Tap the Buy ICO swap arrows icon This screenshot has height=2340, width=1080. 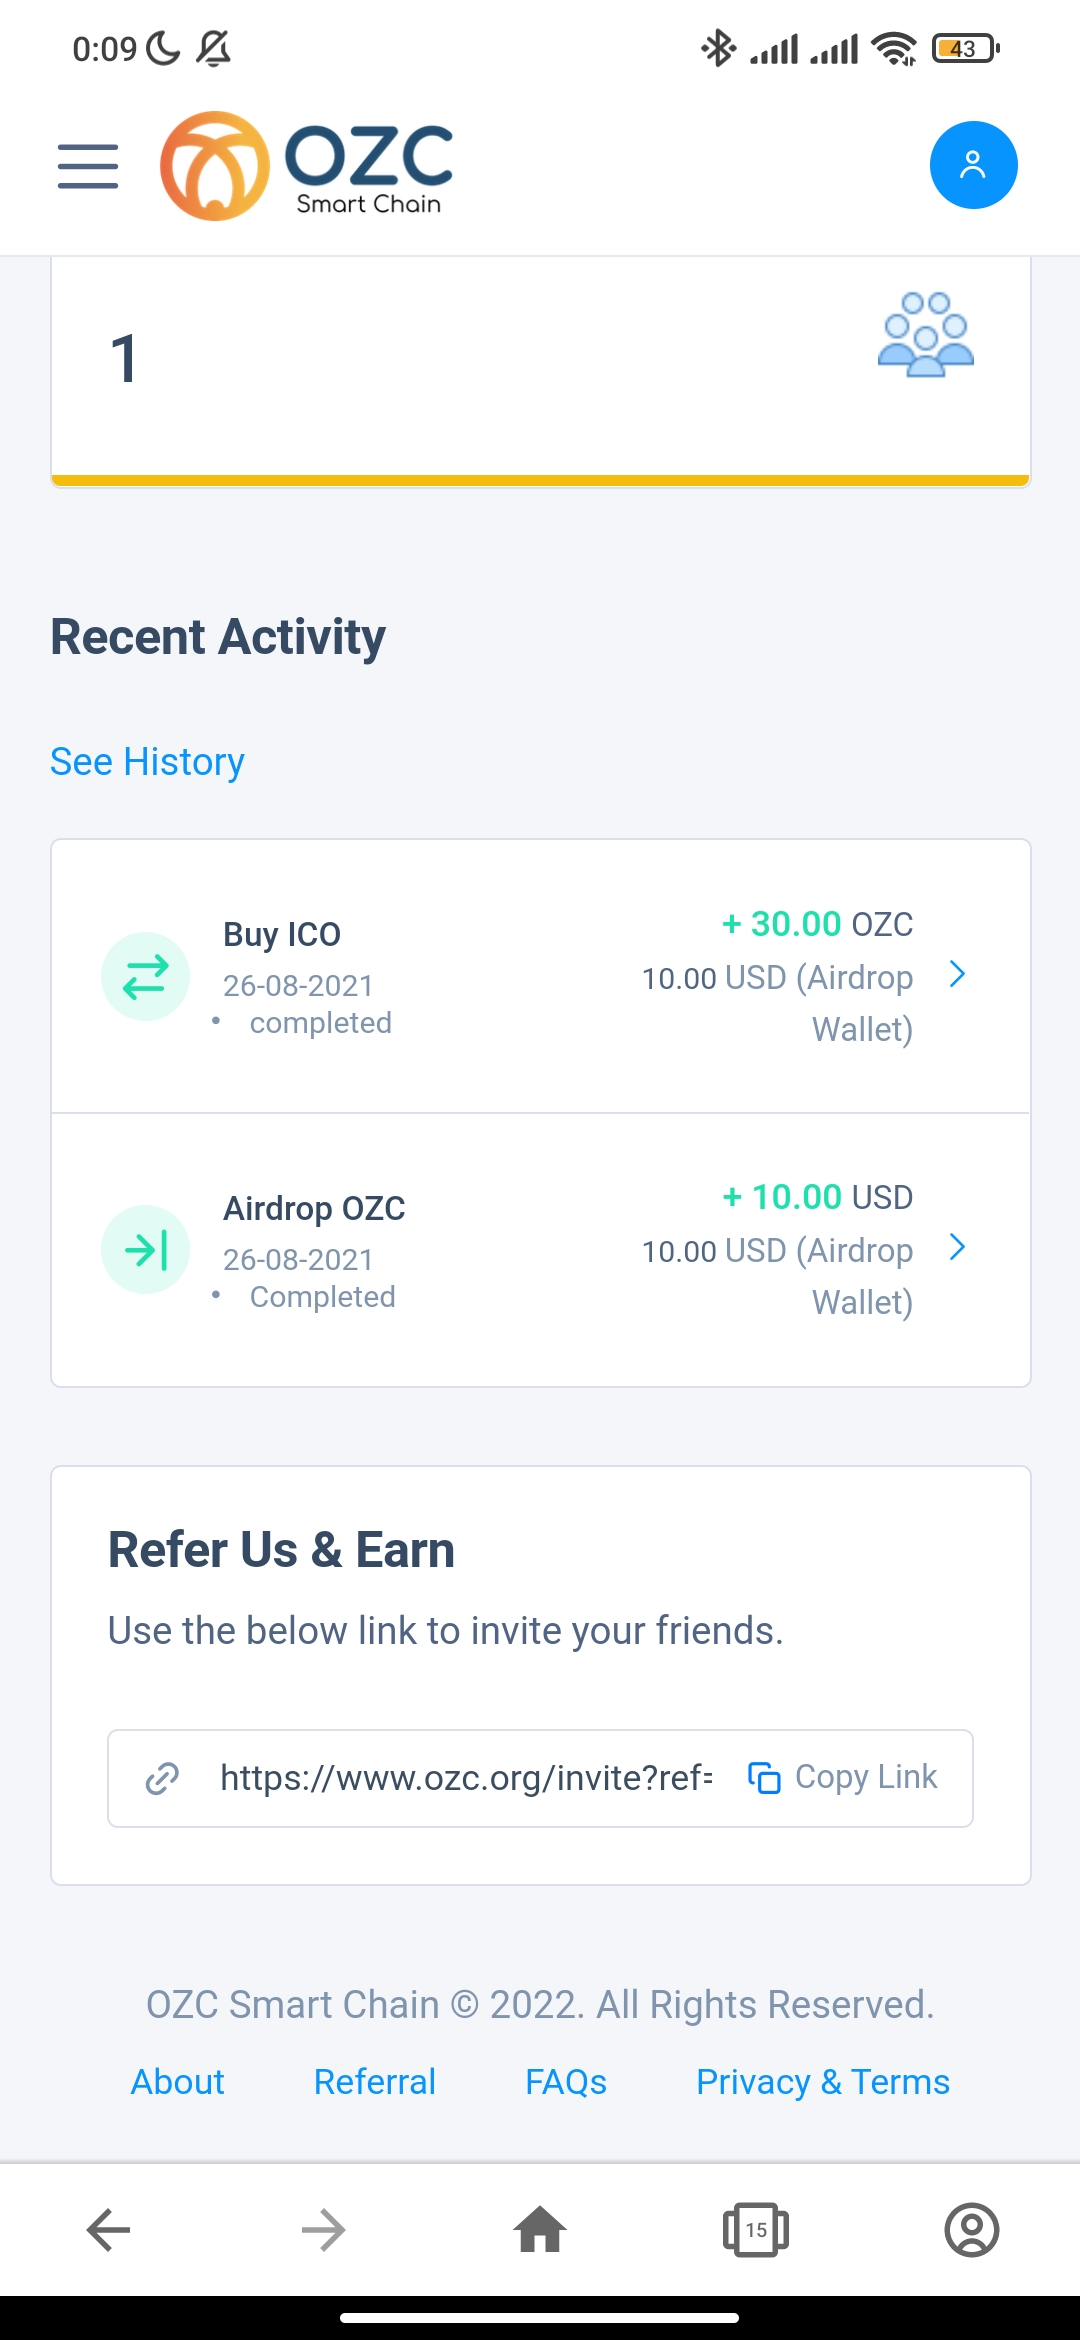[146, 977]
